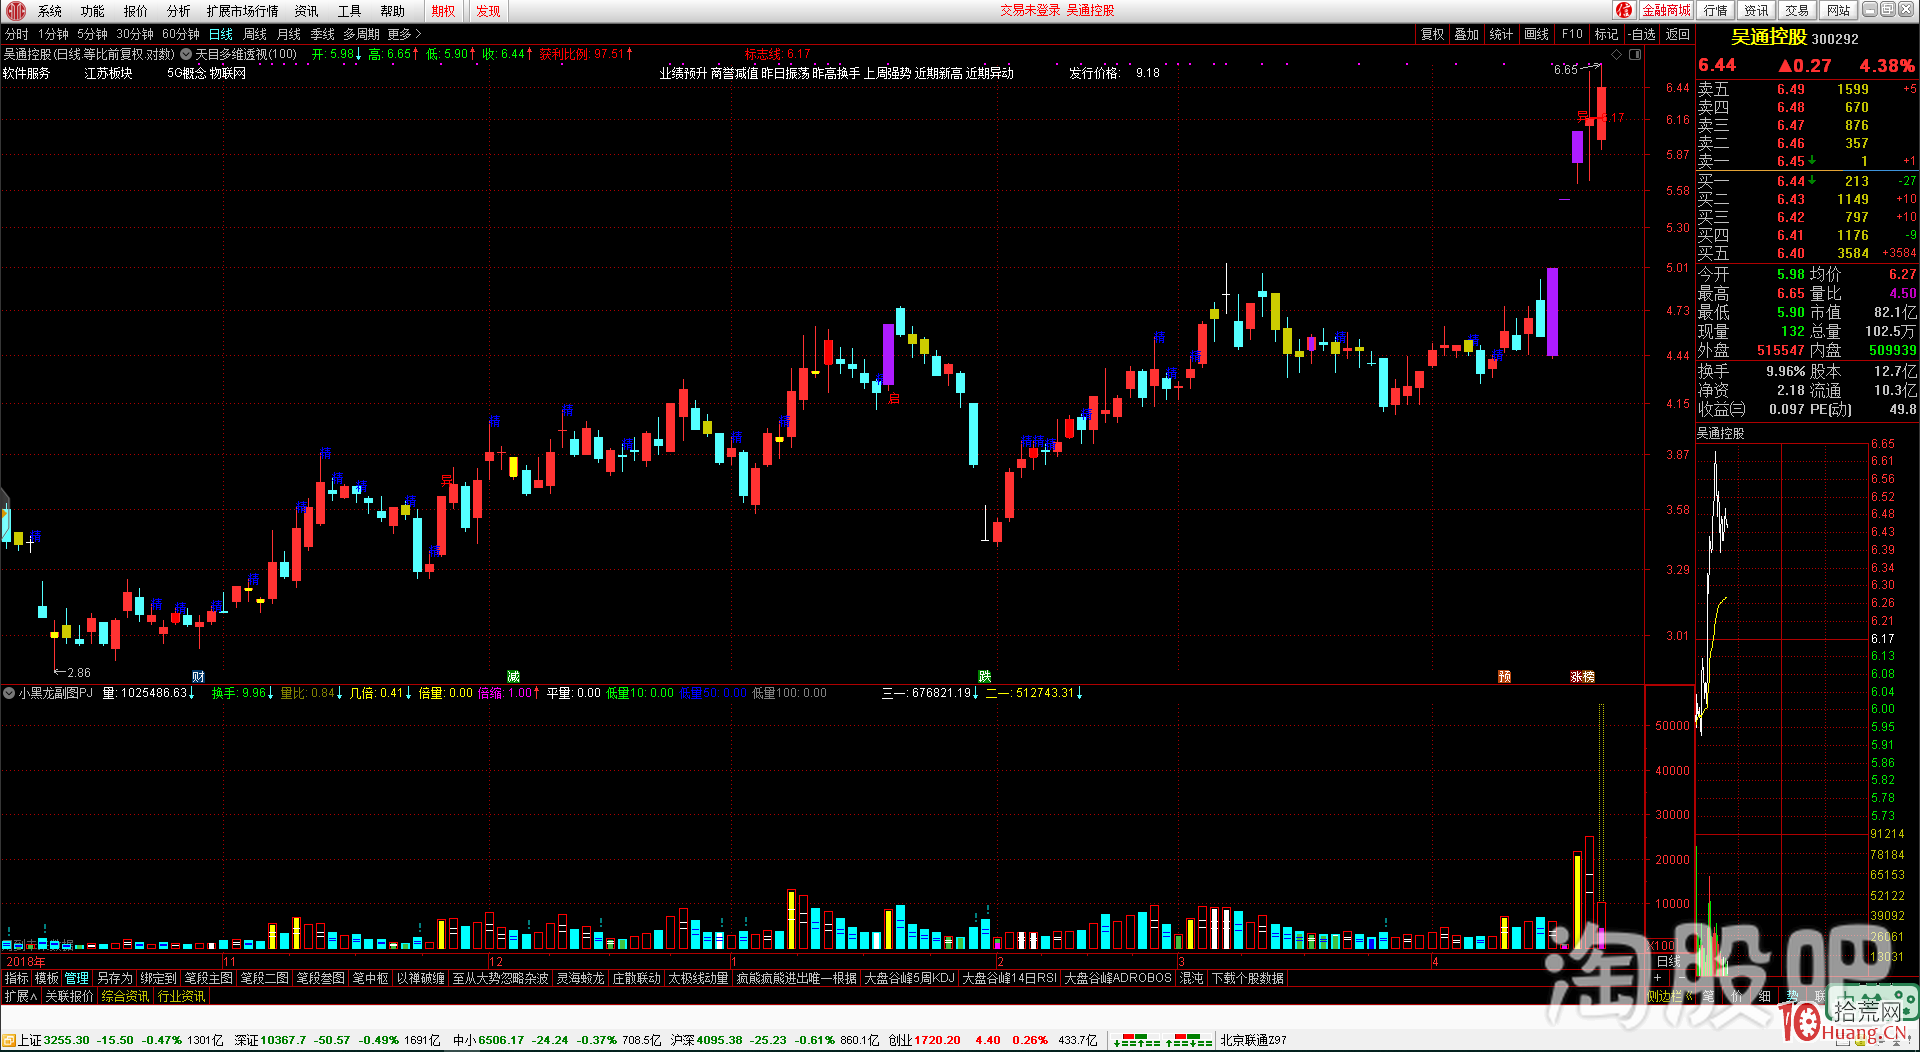Click the round arrow icon before 天目多维透视
This screenshot has width=1920, height=1052.
pyautogui.click(x=186, y=54)
